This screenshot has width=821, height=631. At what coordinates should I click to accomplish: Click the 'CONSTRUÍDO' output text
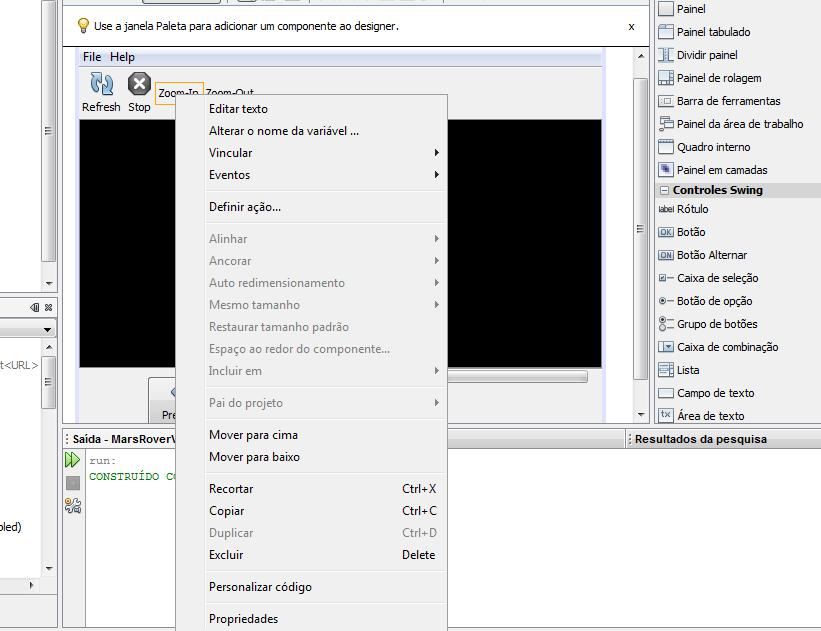coord(124,476)
